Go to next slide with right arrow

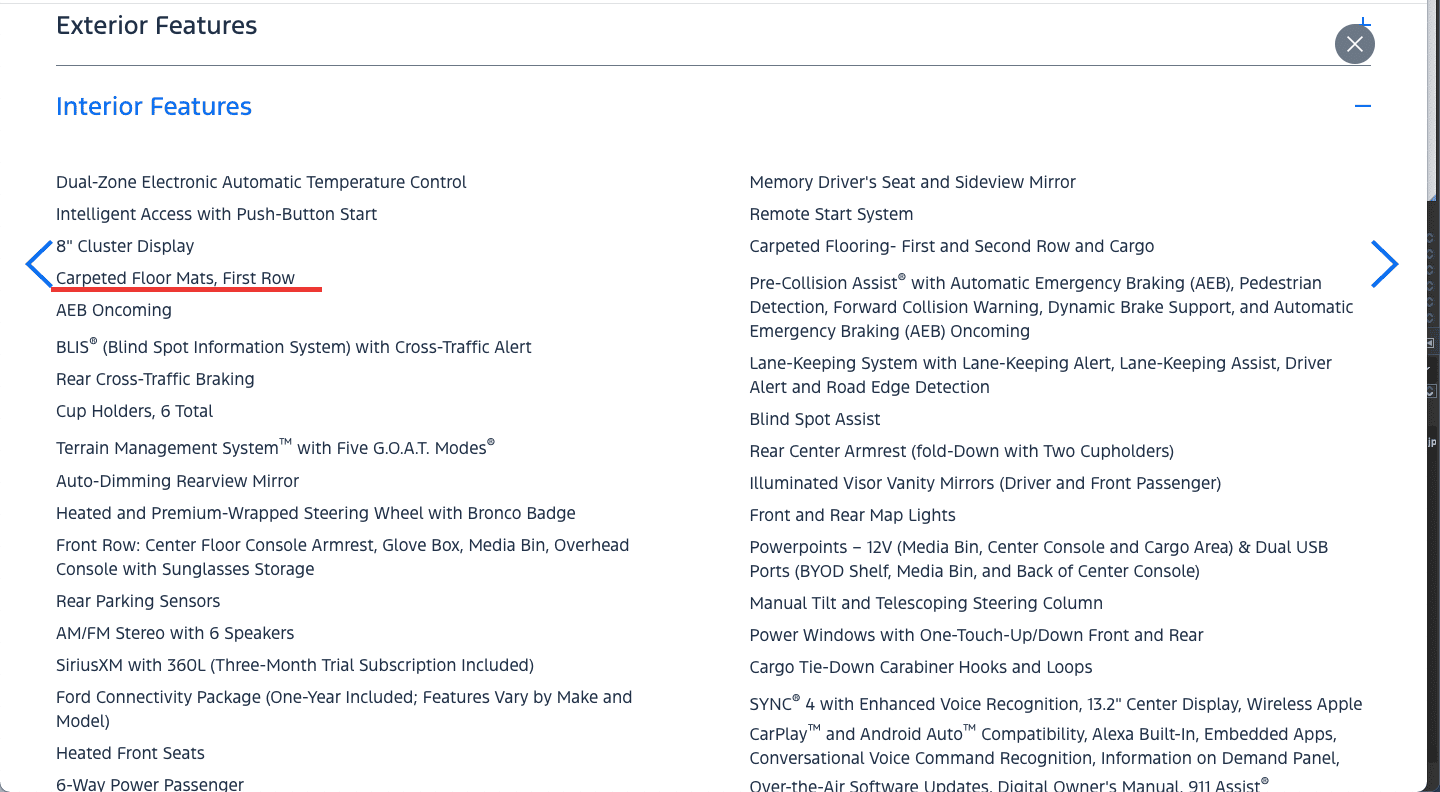coord(1384,264)
